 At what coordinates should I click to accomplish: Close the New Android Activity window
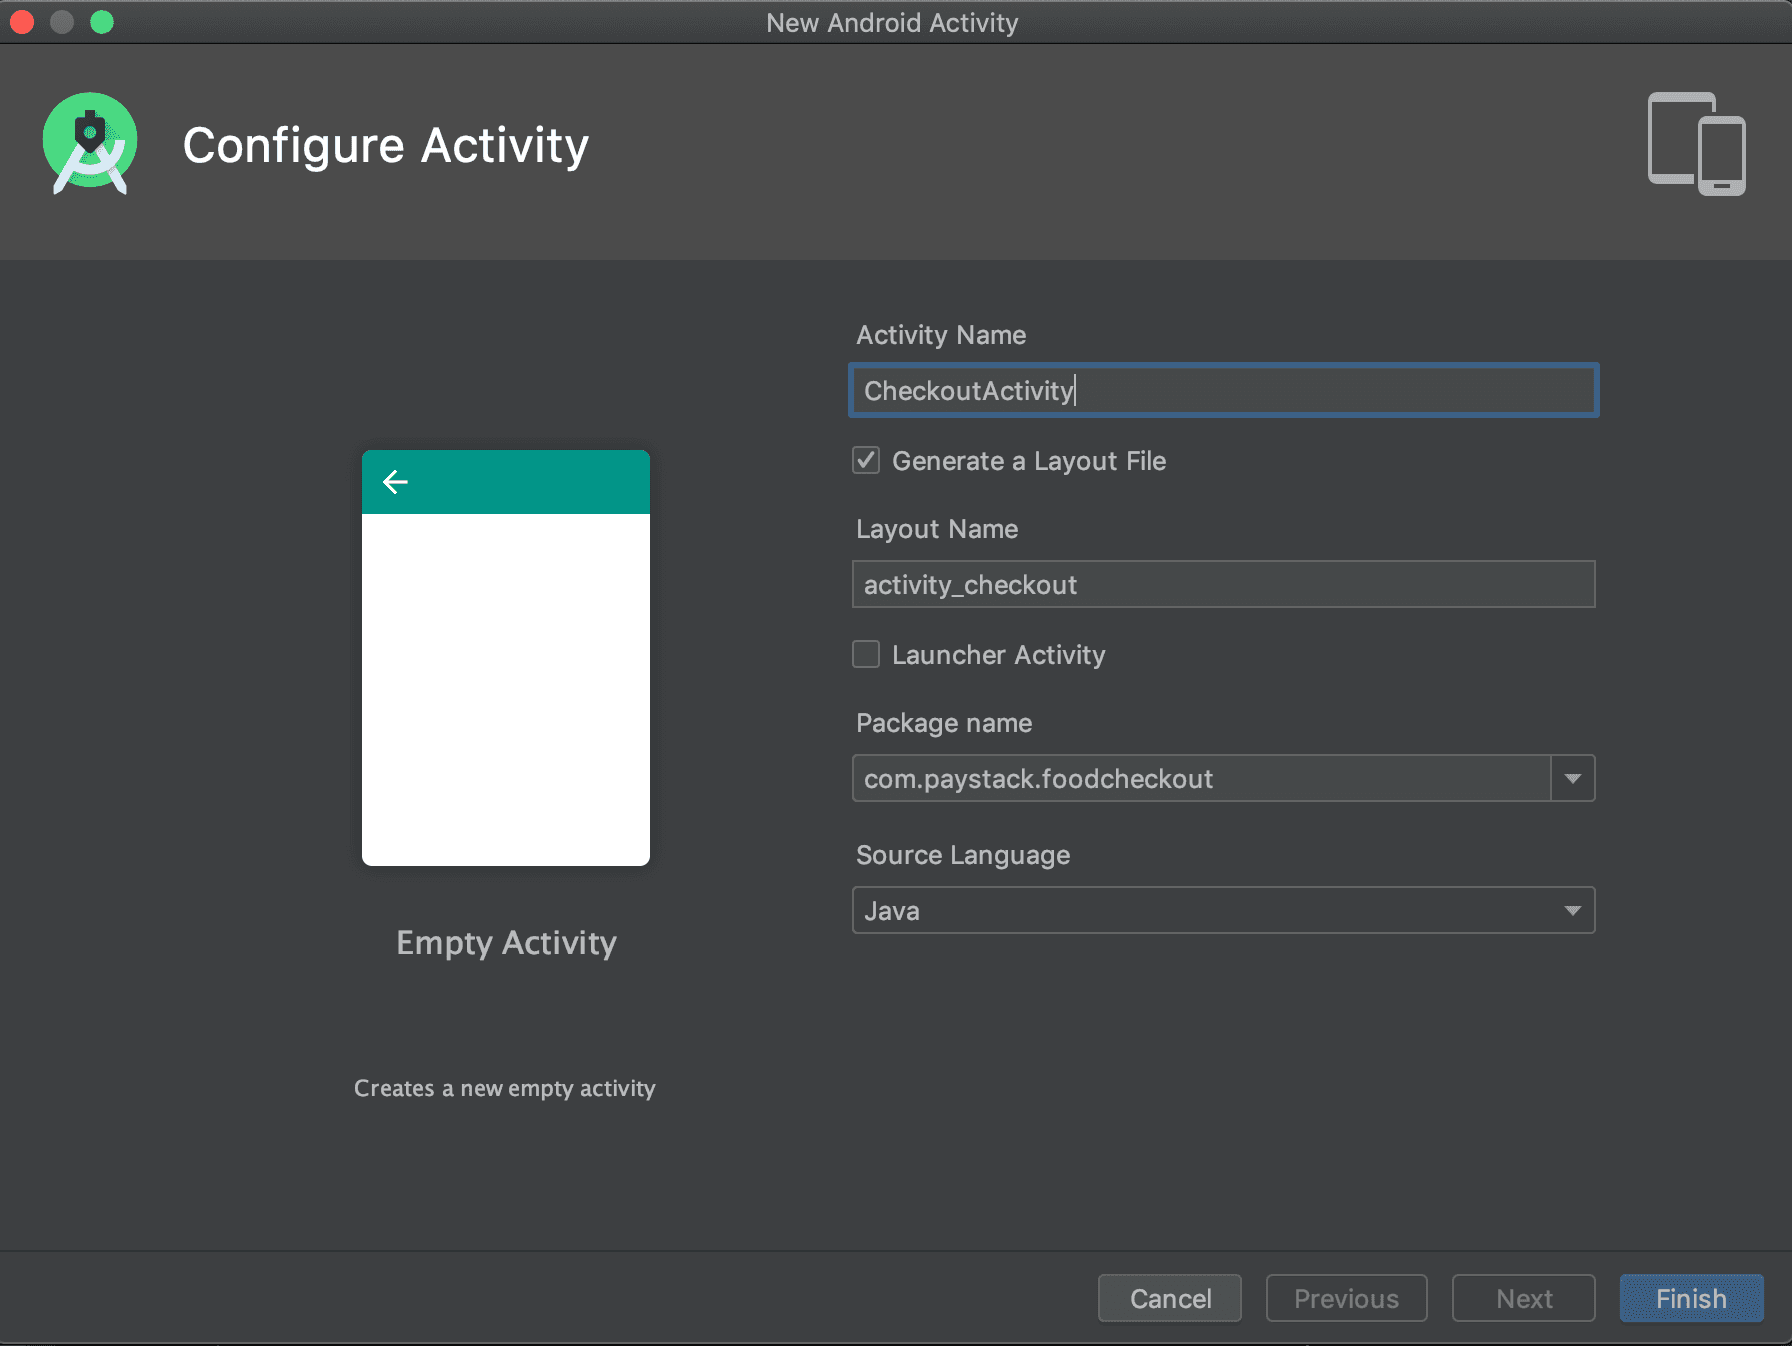22,22
